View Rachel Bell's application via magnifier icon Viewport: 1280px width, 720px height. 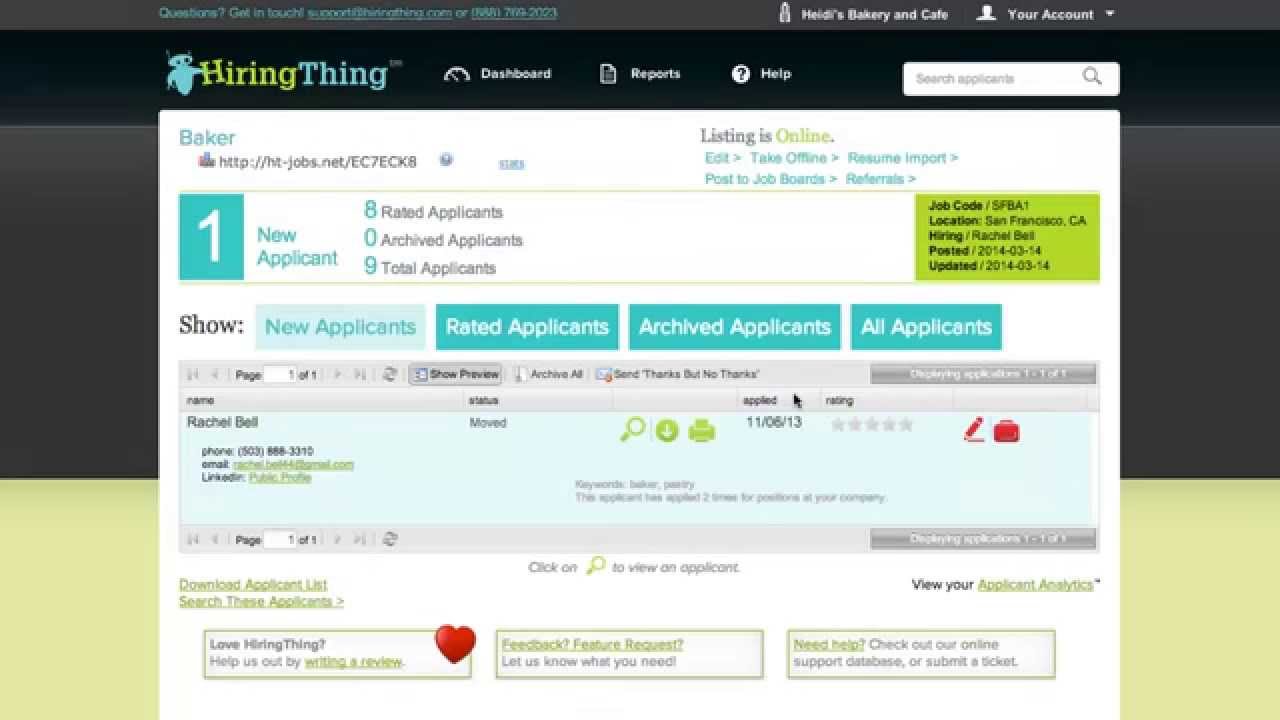[x=630, y=430]
